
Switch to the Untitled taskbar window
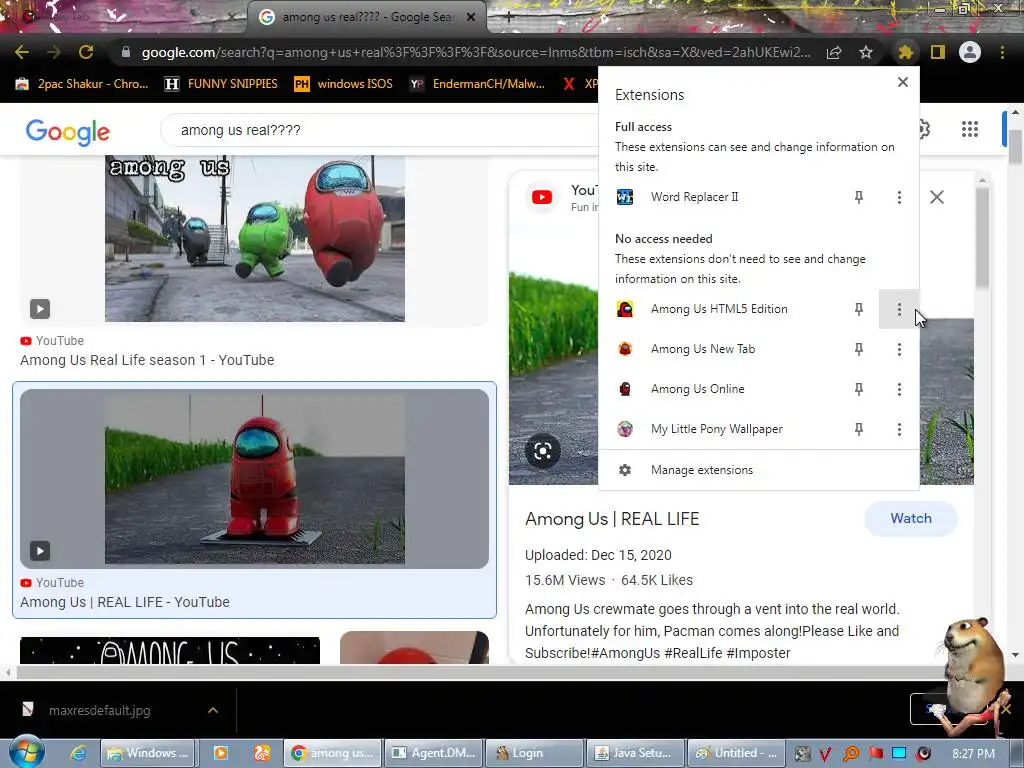click(x=736, y=753)
